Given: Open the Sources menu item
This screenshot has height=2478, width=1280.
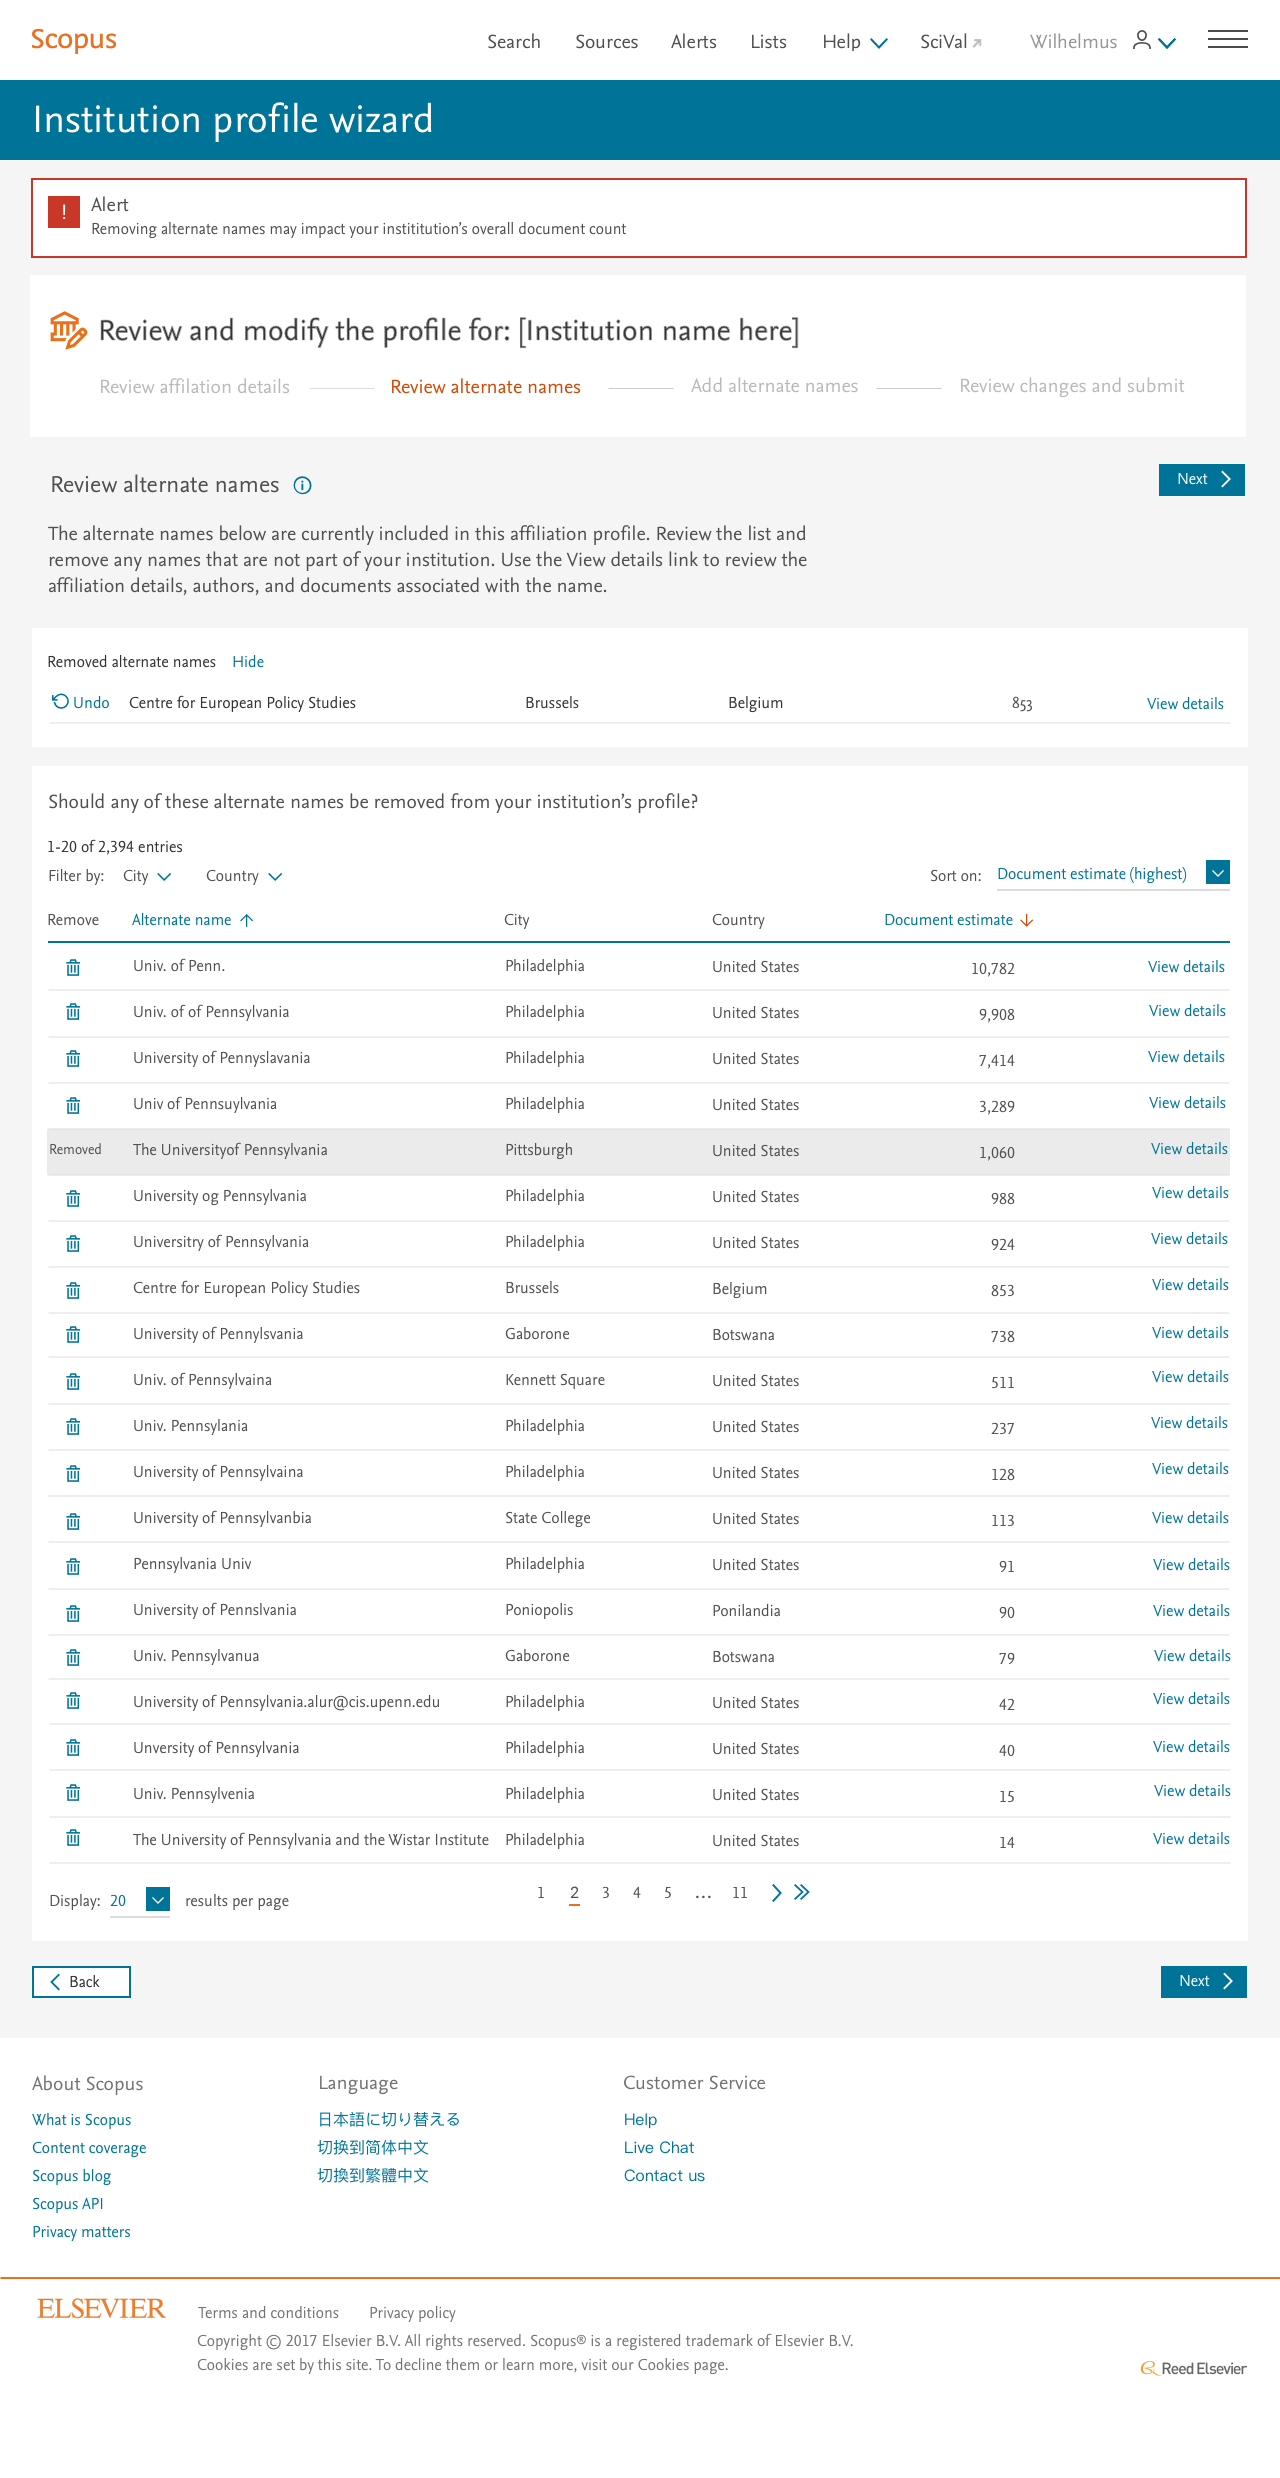Looking at the screenshot, I should coord(606,42).
